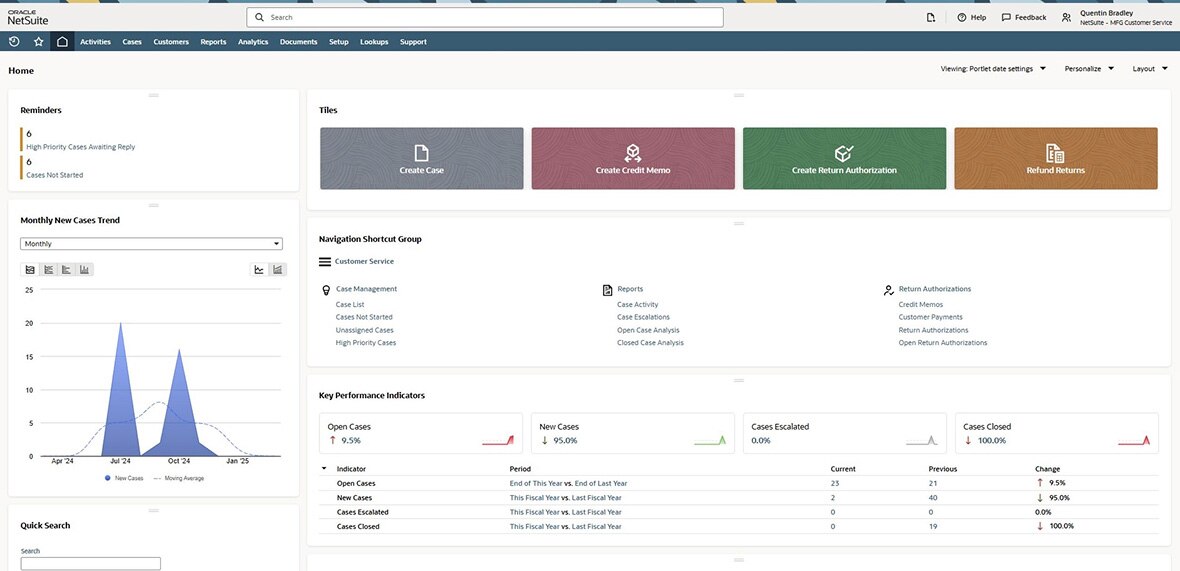
Task: Open Cases Not Started reminder
Action: pos(55,175)
